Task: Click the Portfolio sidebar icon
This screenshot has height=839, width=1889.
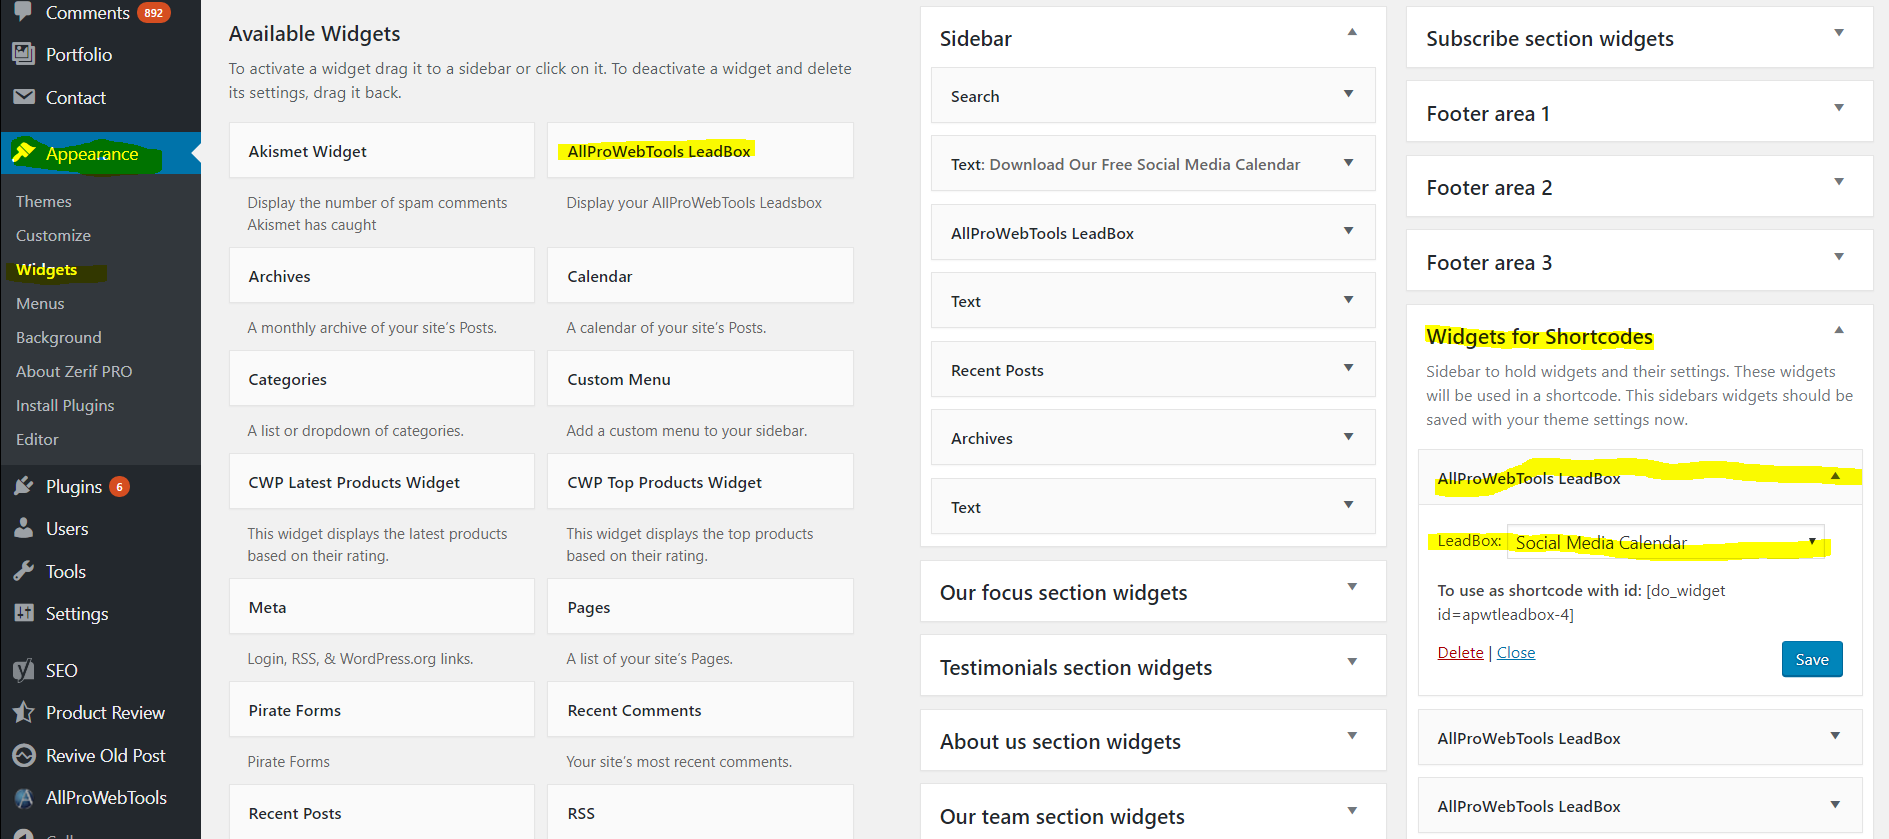Action: point(24,54)
